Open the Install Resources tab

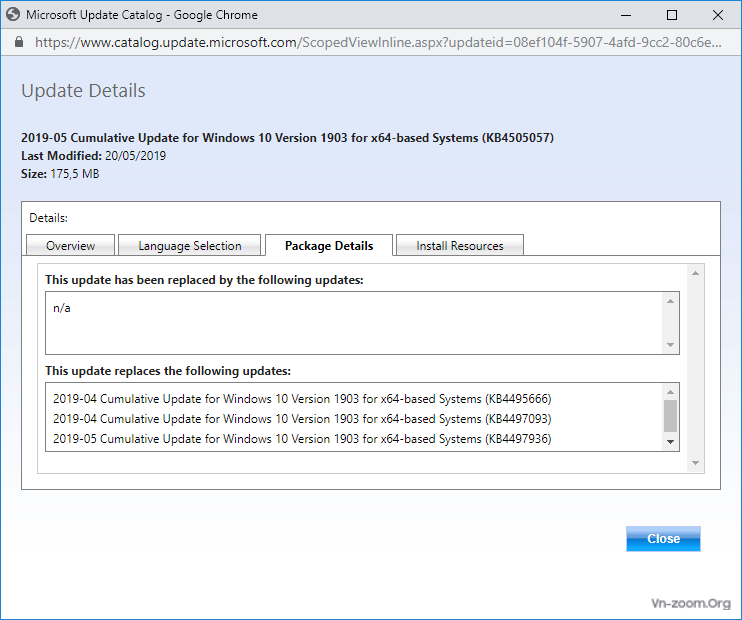click(459, 246)
